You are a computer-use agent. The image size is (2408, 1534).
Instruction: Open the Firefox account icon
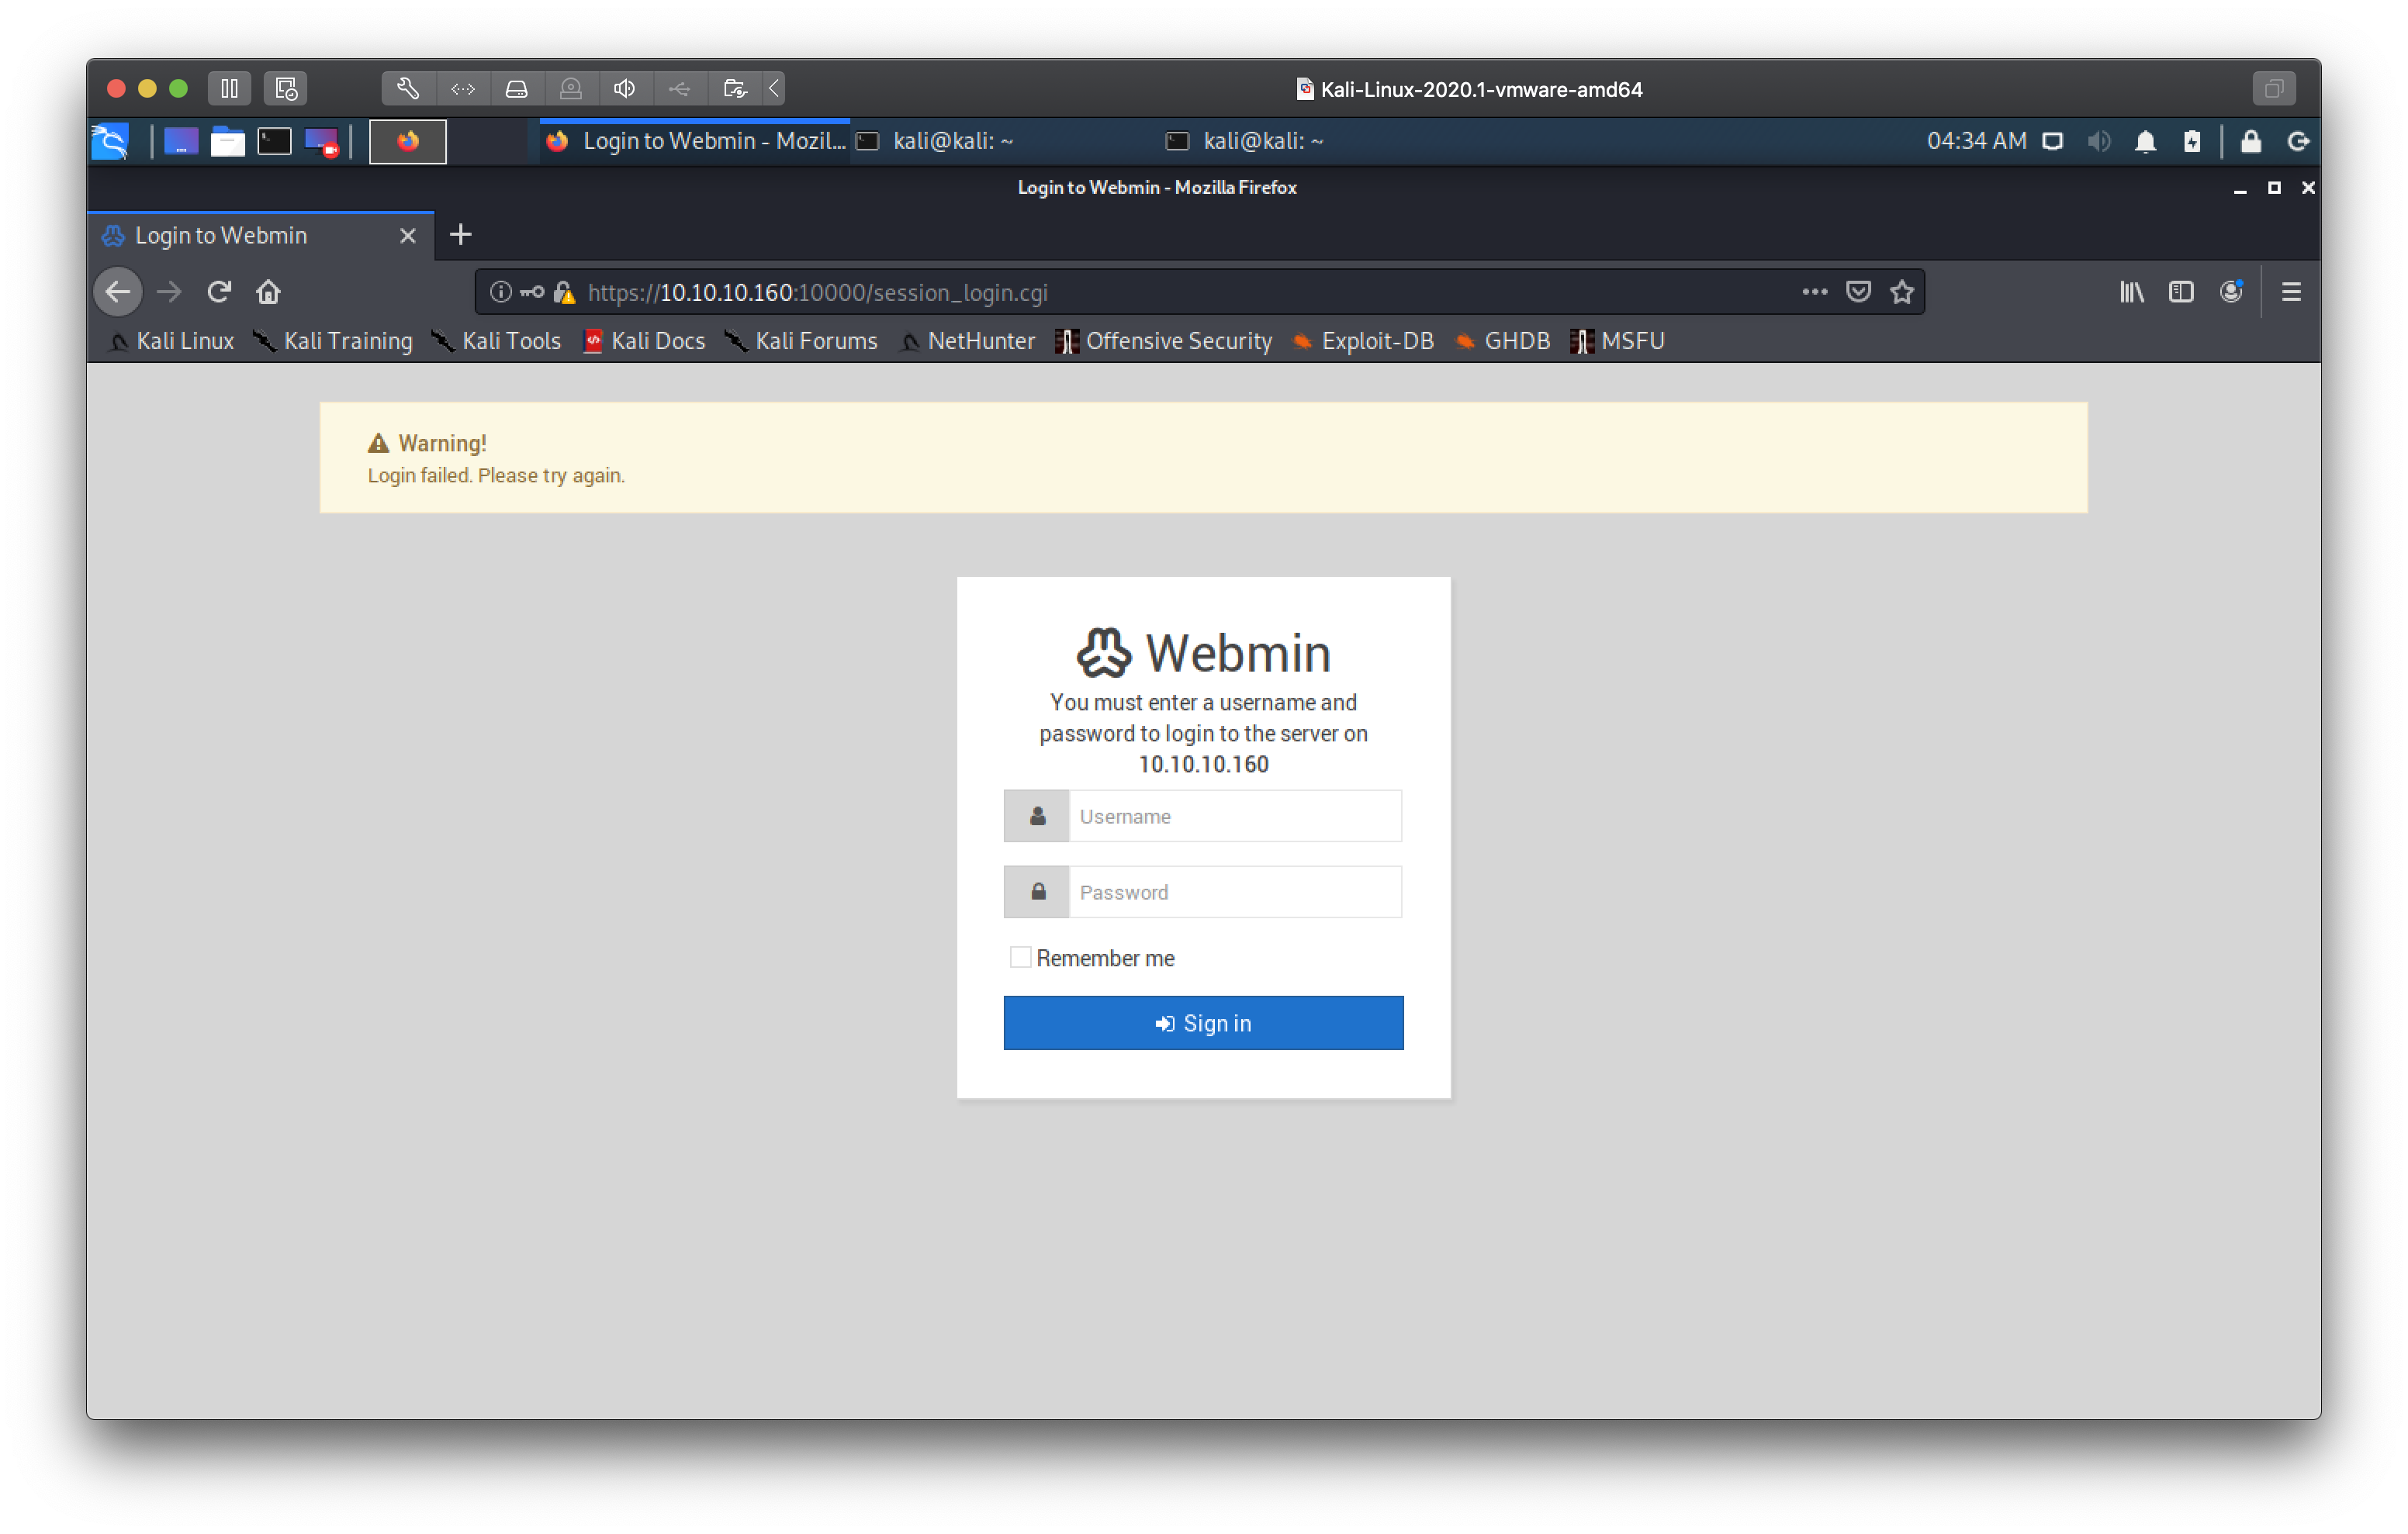[x=2231, y=292]
